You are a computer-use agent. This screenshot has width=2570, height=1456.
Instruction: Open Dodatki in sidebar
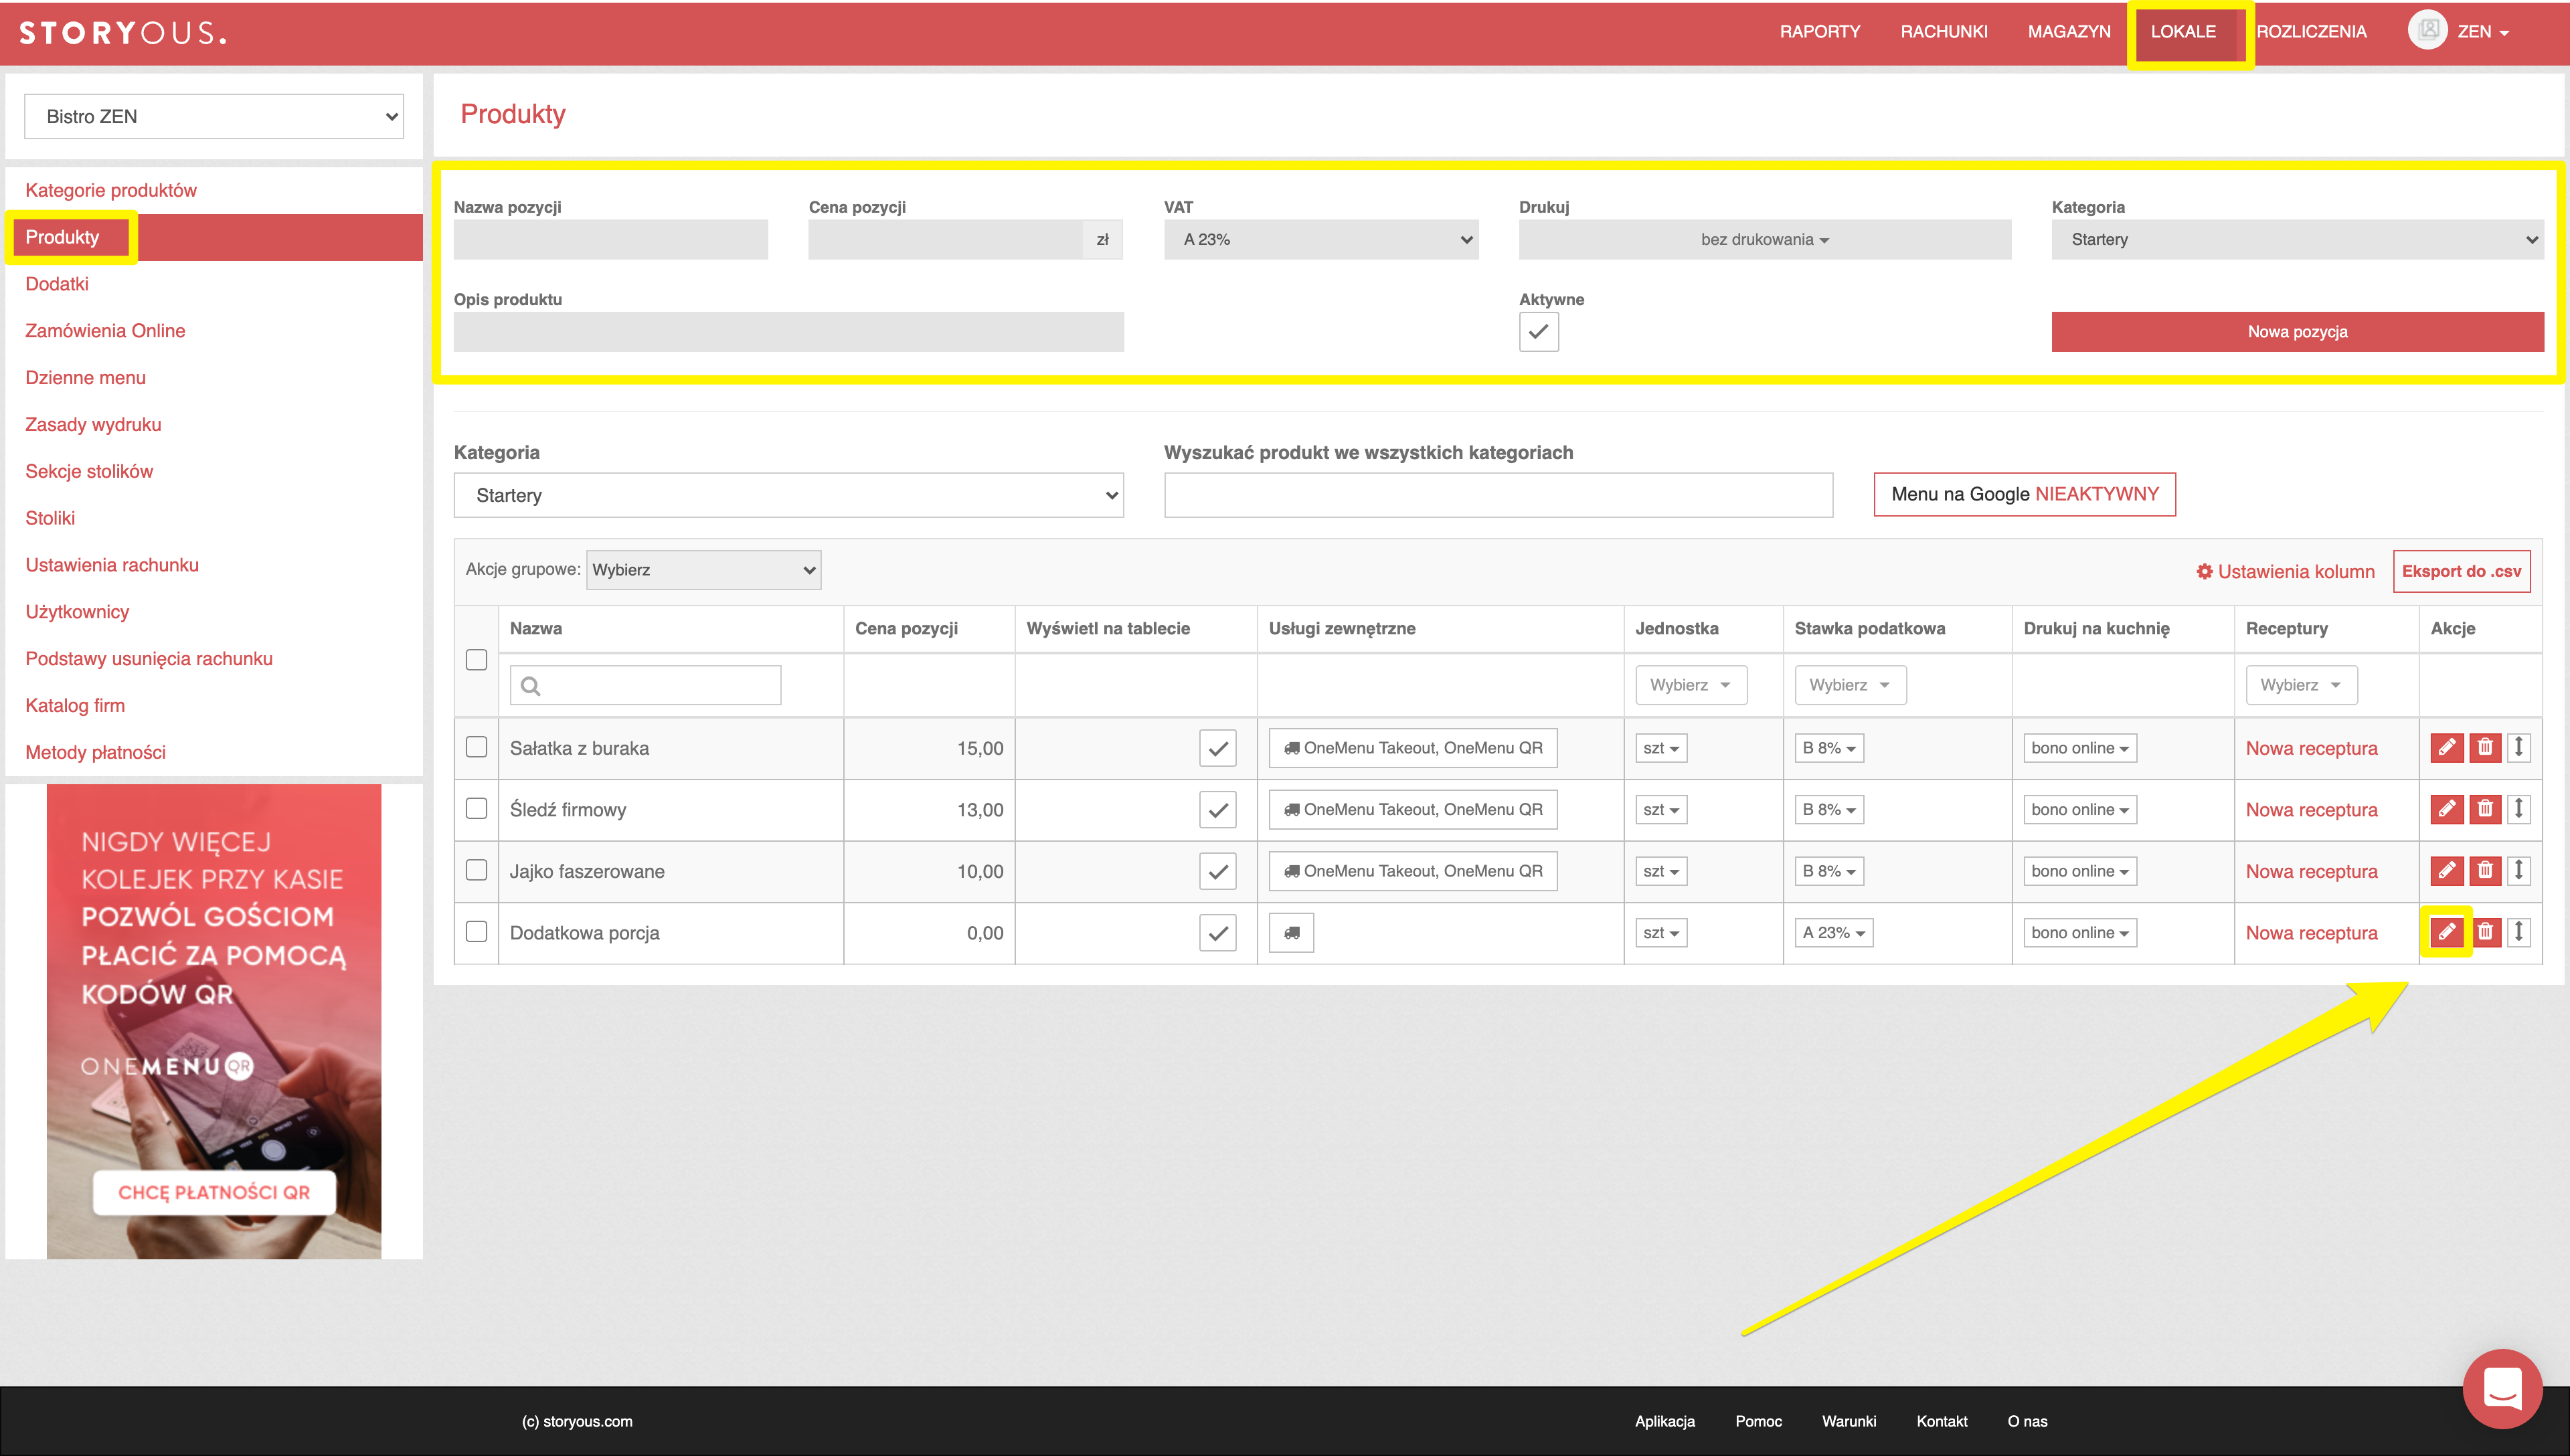click(x=57, y=284)
